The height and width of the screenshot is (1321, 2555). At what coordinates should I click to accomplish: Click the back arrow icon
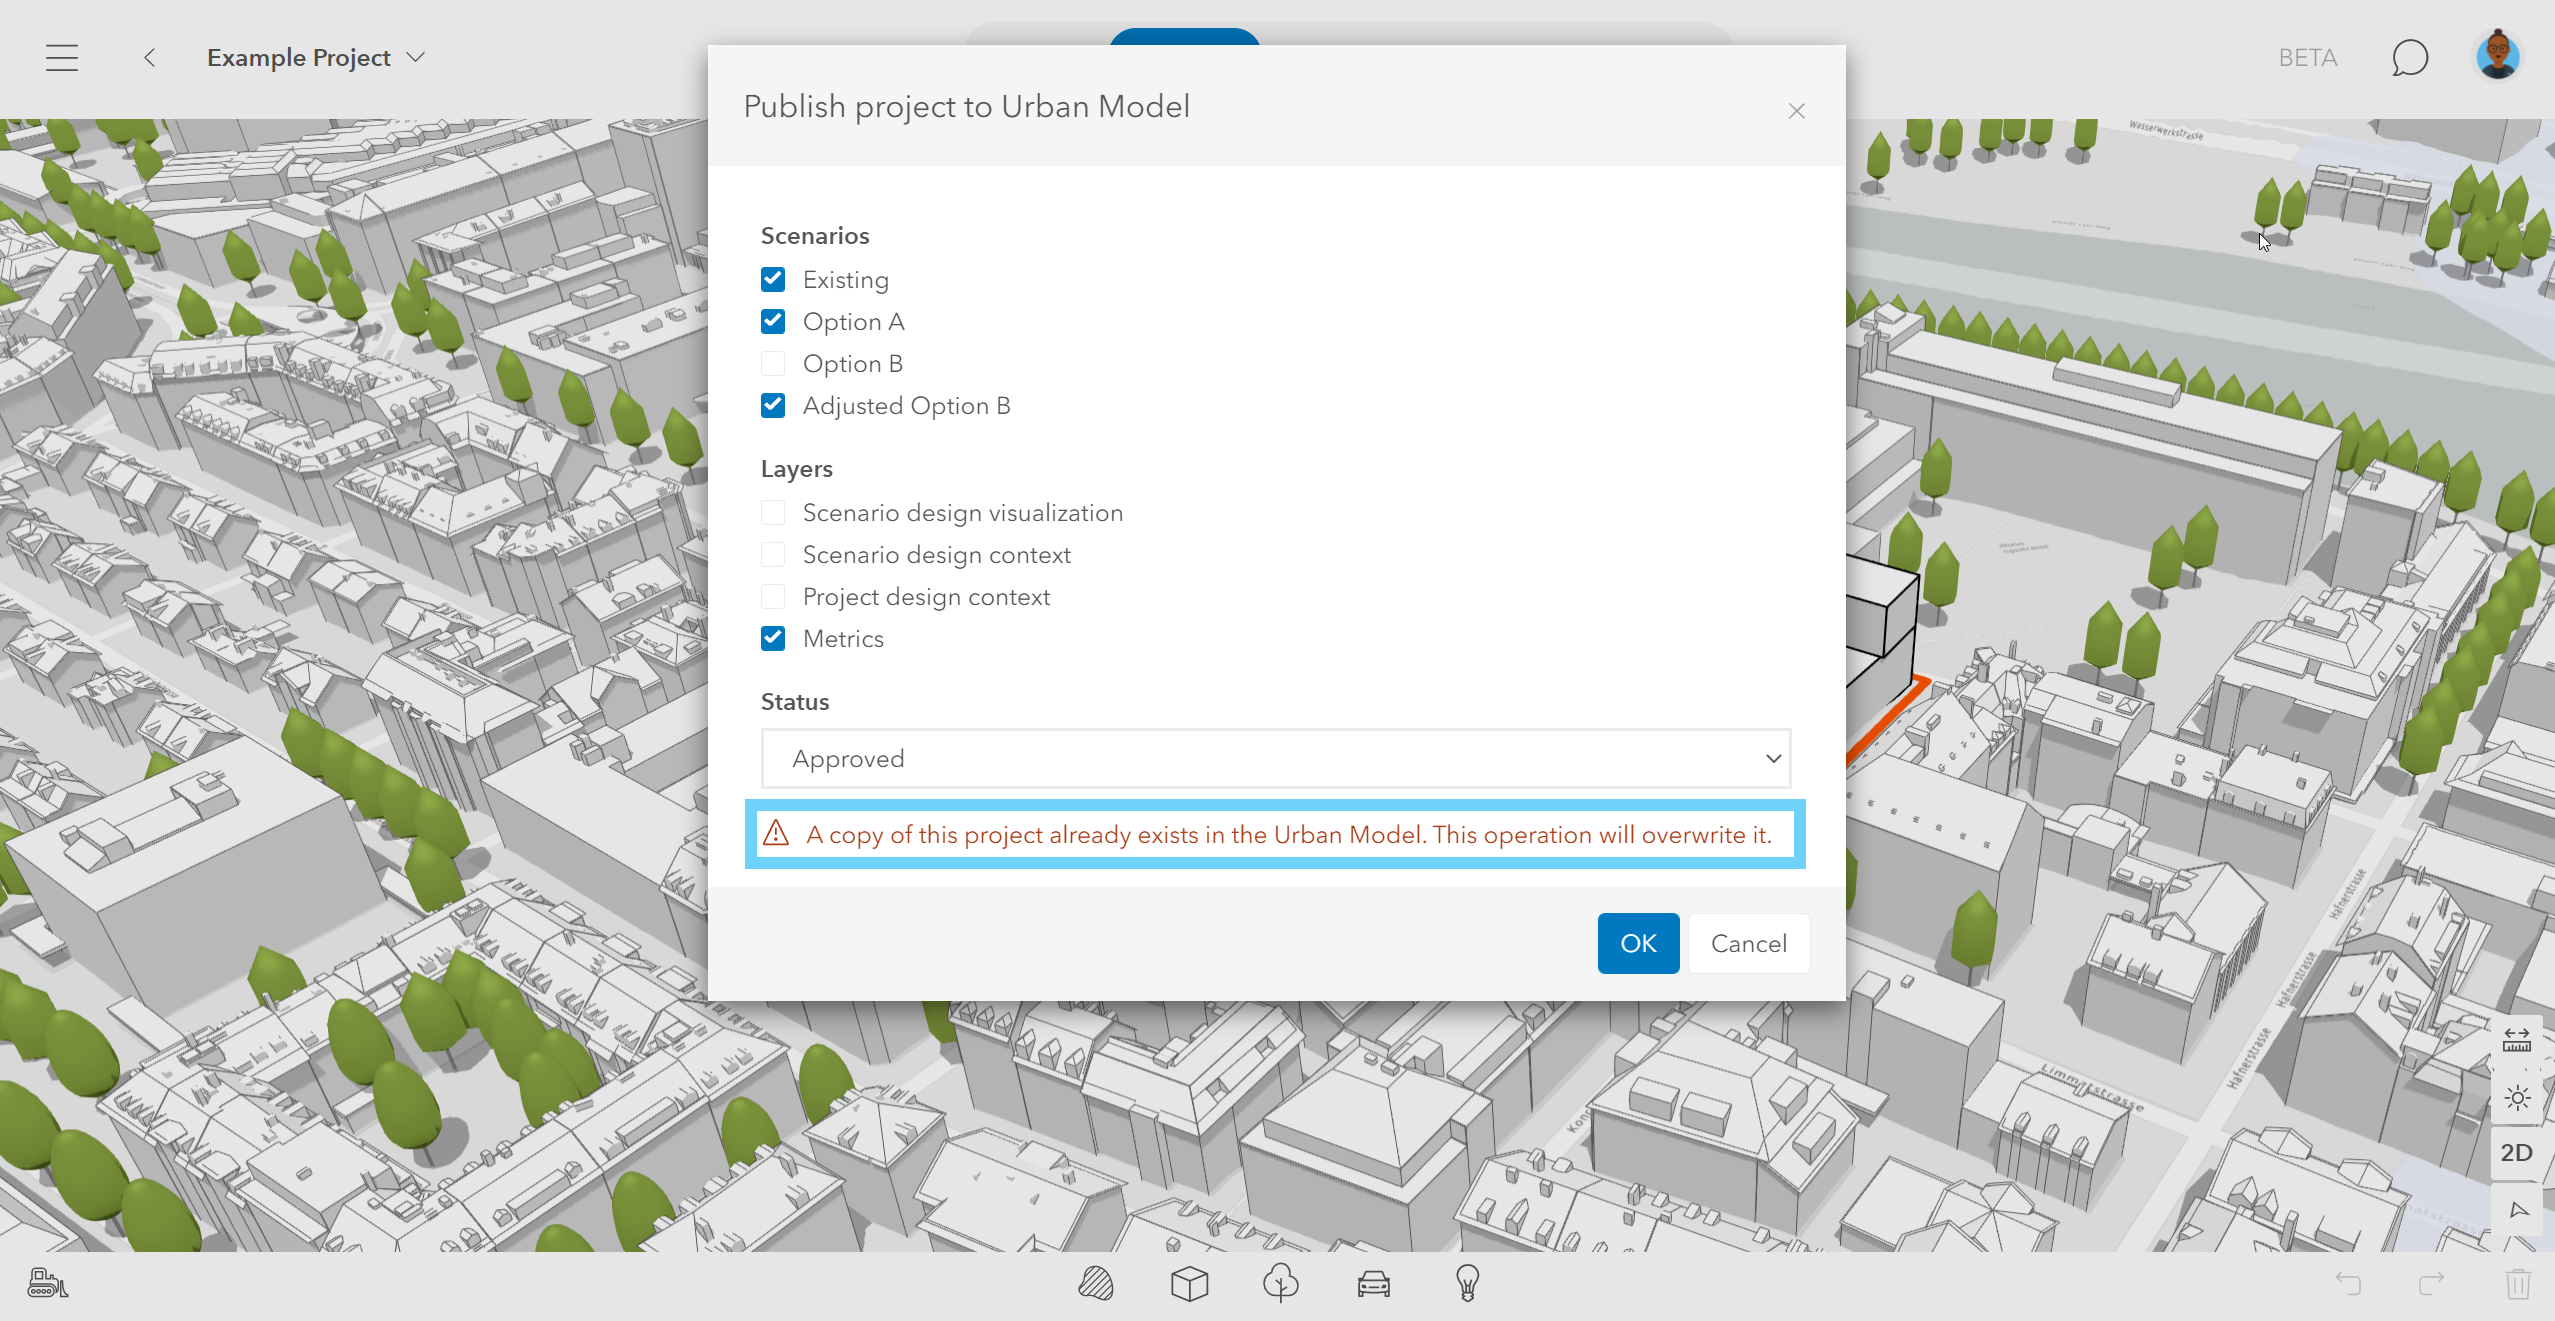(149, 58)
